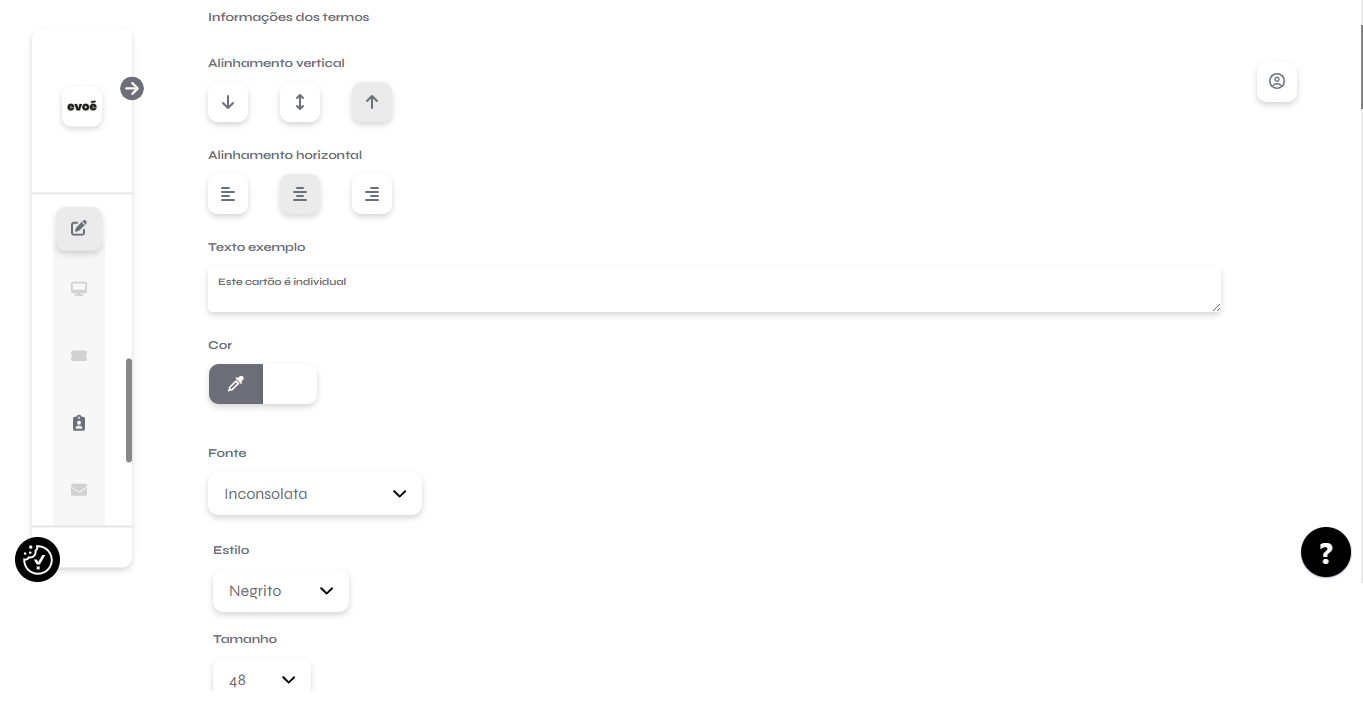1363x705 pixels.
Task: Open the Estilo dropdown showing Negrito
Action: pyautogui.click(x=281, y=591)
